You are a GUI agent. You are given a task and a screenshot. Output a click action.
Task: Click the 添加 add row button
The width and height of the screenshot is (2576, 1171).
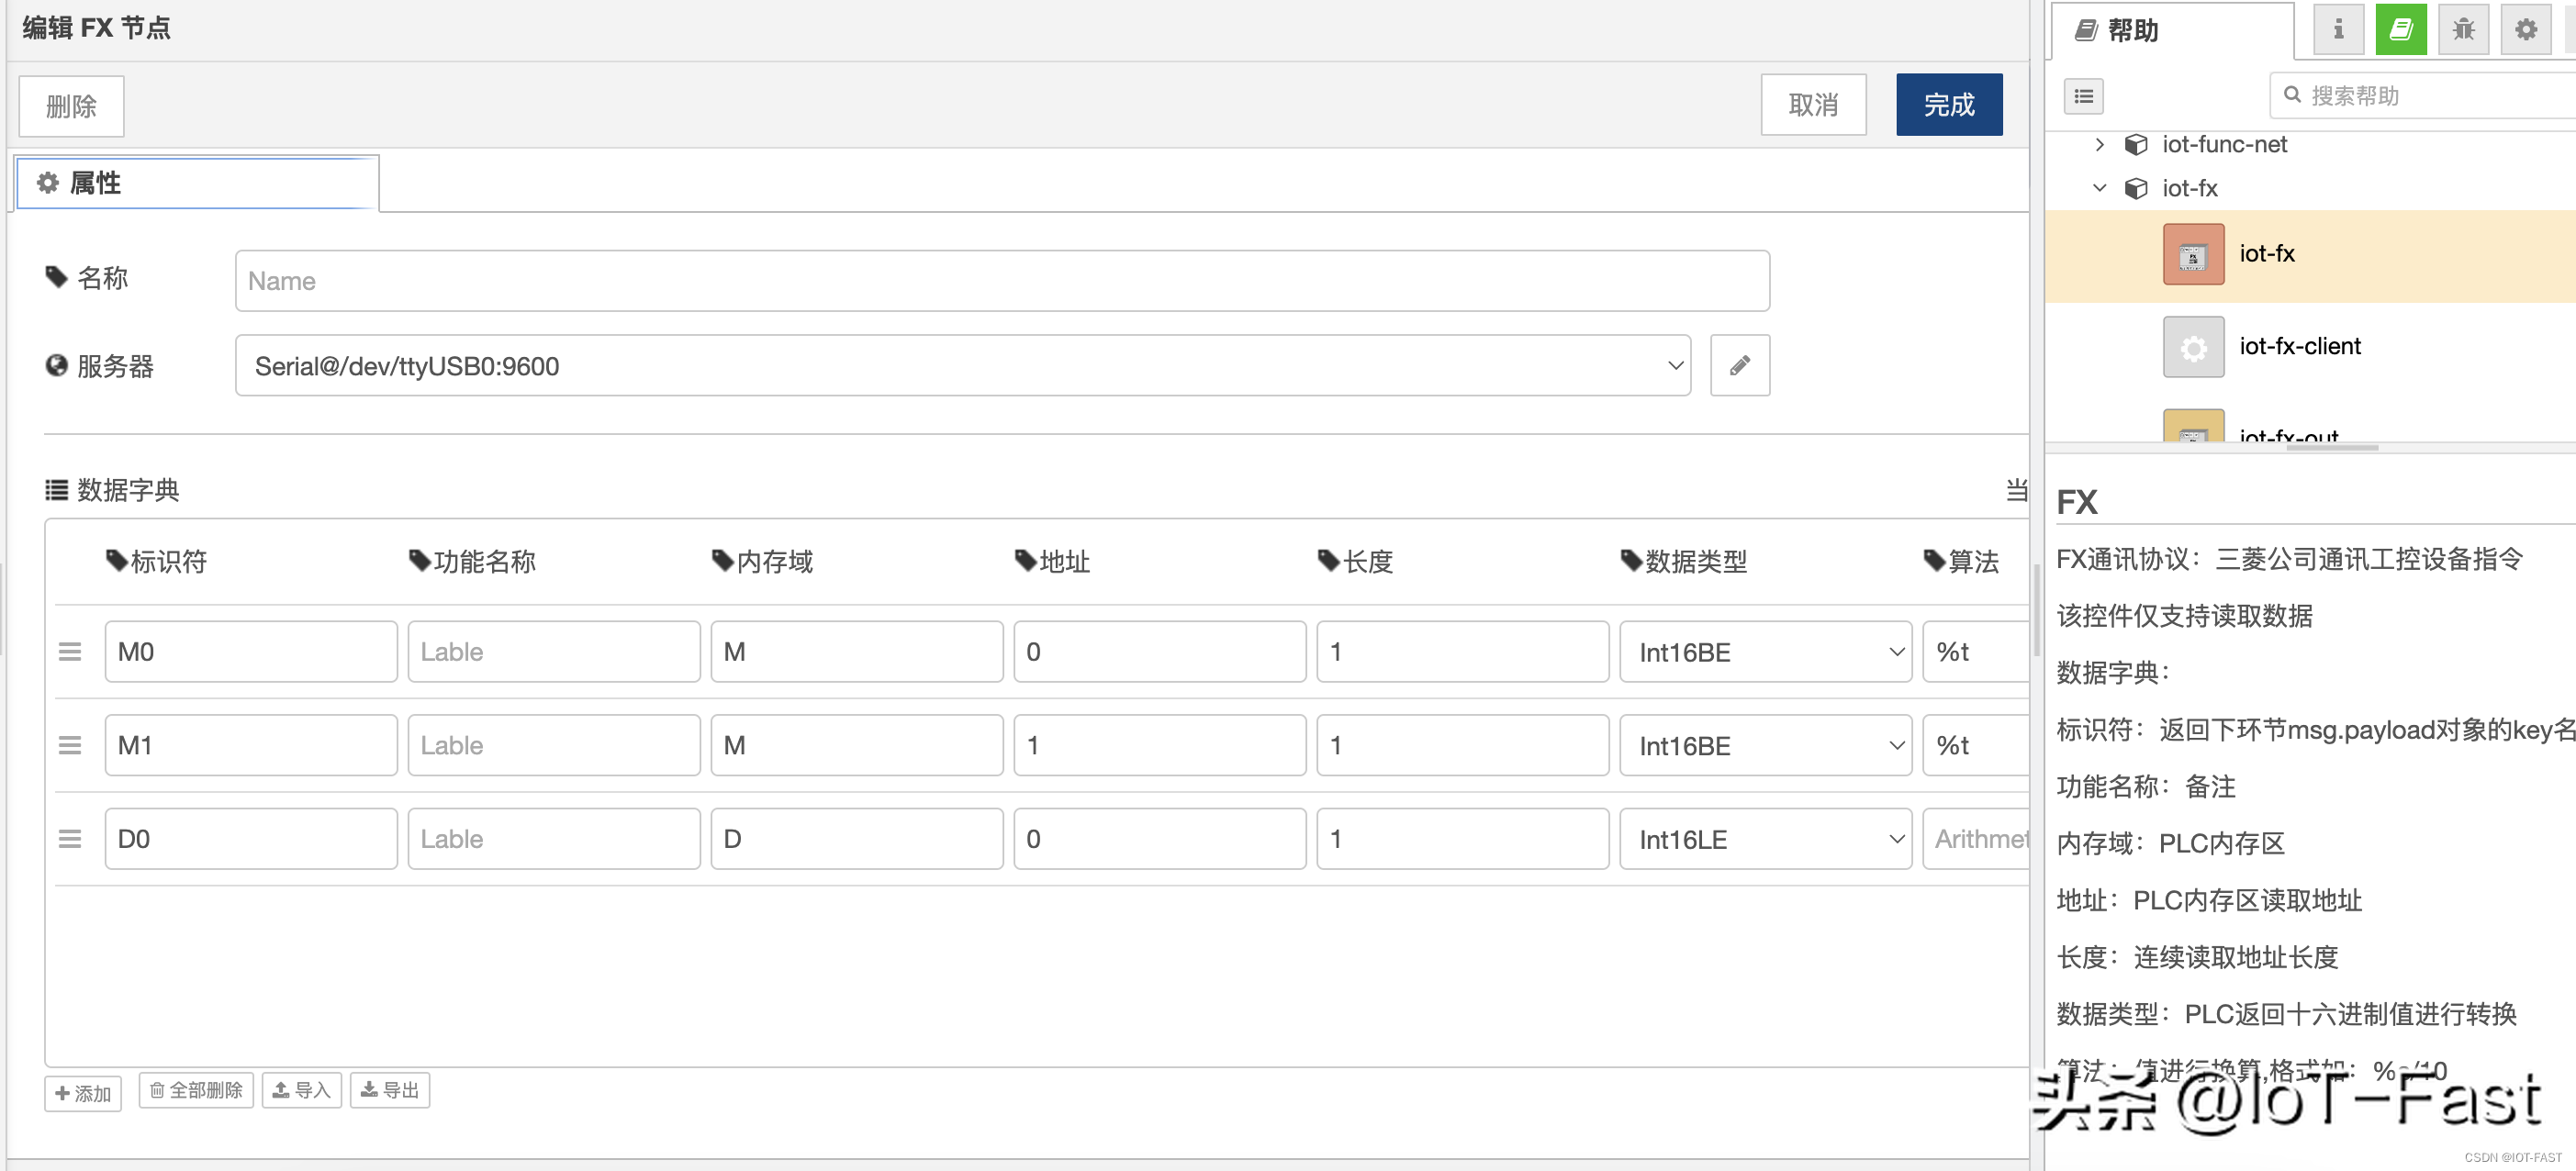pos(83,1093)
